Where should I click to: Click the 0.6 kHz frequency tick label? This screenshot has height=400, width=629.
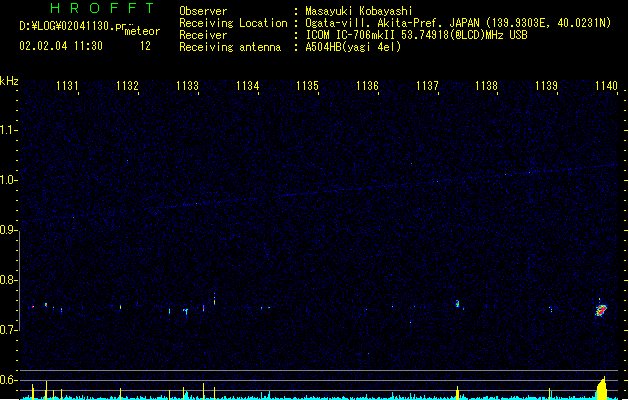pos(7,380)
